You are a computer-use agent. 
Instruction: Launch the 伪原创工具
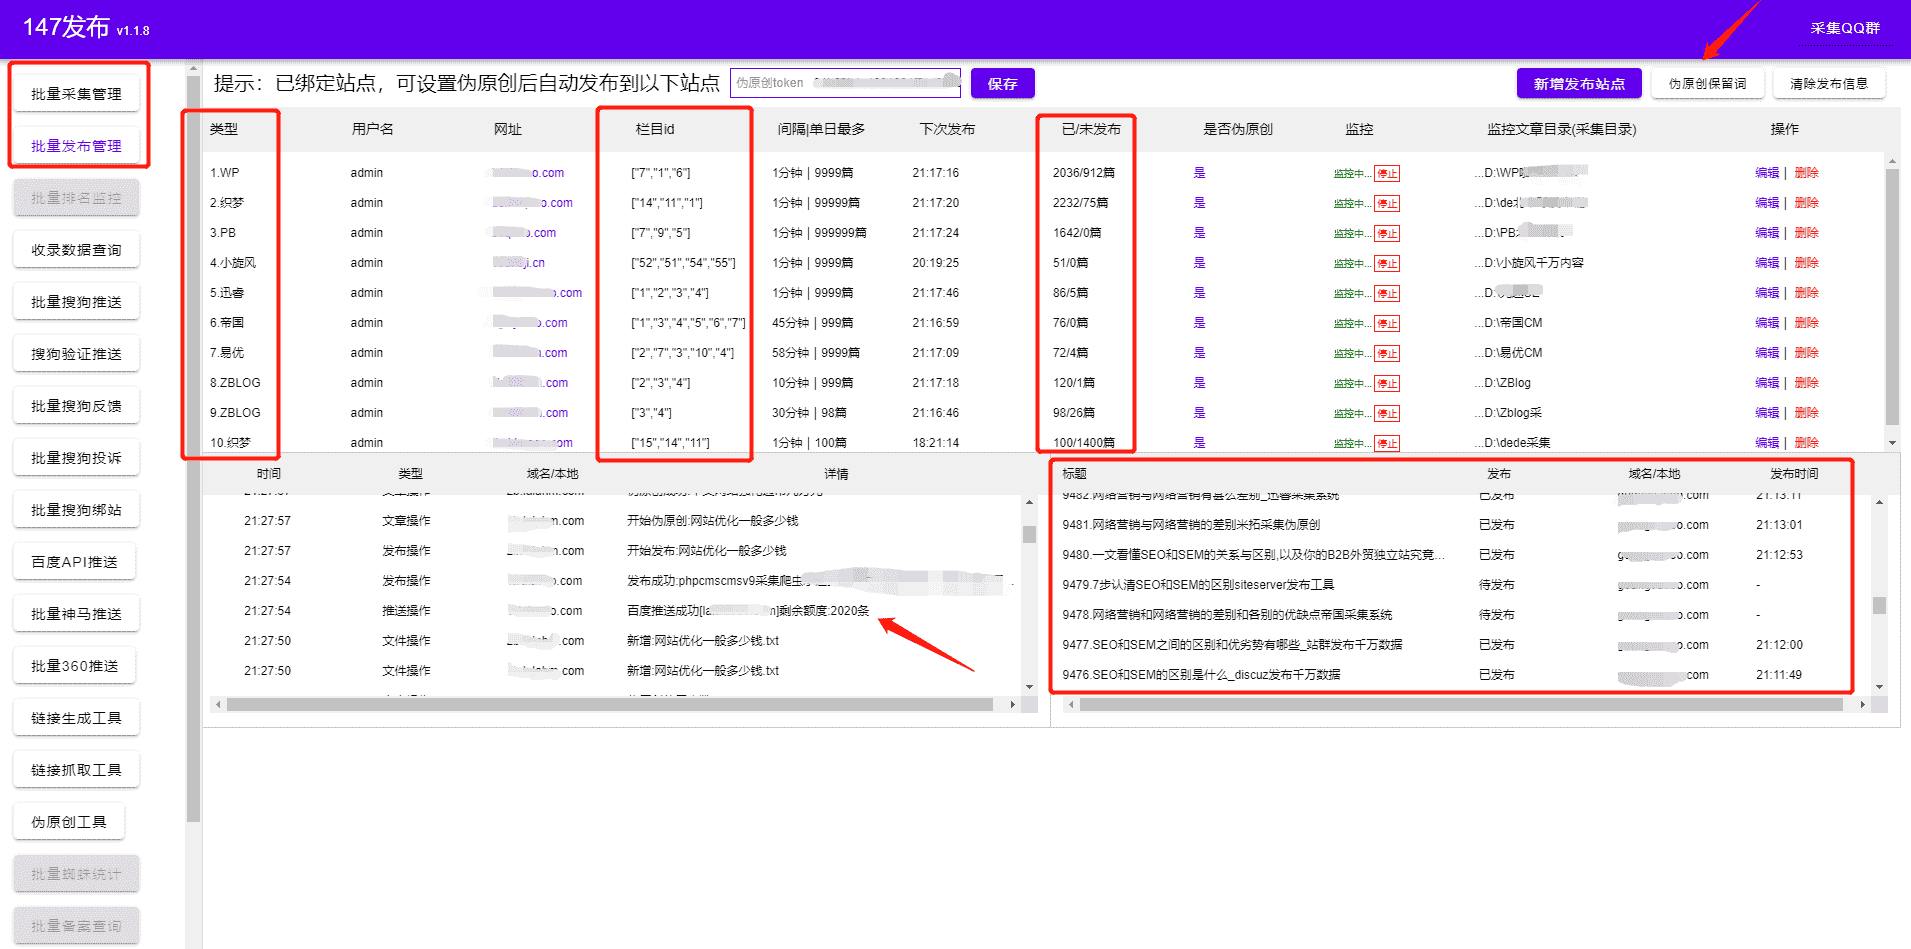[69, 821]
